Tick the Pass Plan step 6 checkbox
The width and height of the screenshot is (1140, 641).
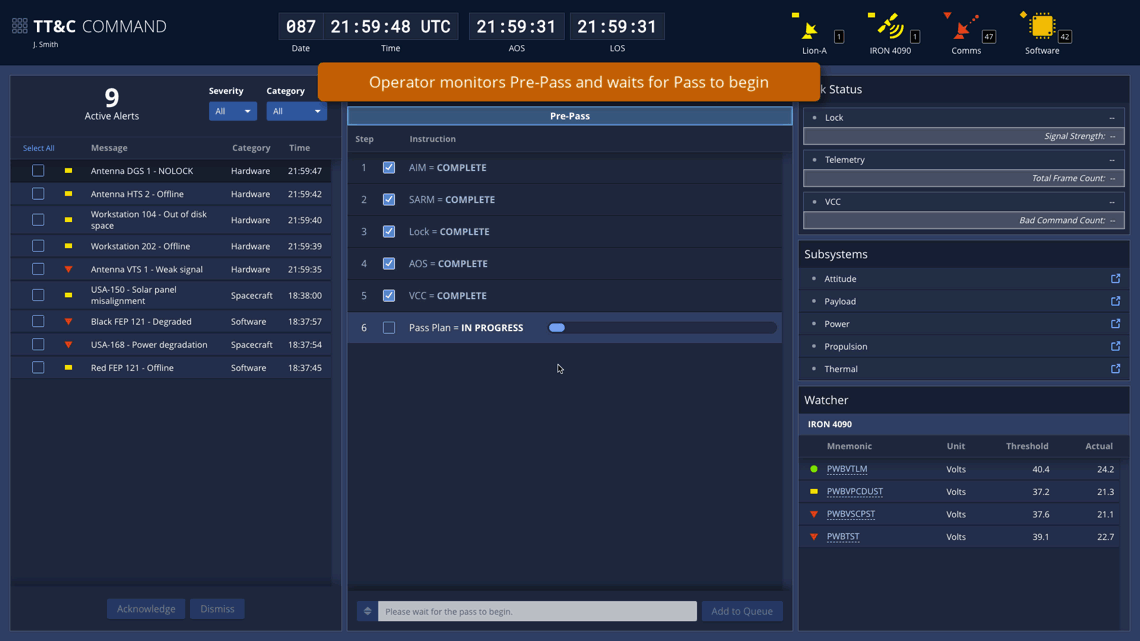click(389, 328)
